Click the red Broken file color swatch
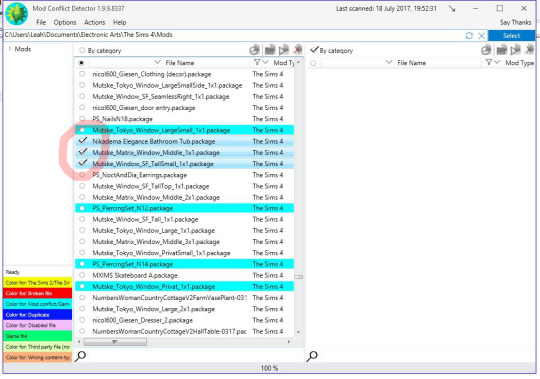Screen dimensions: 540x379 (x=38, y=293)
